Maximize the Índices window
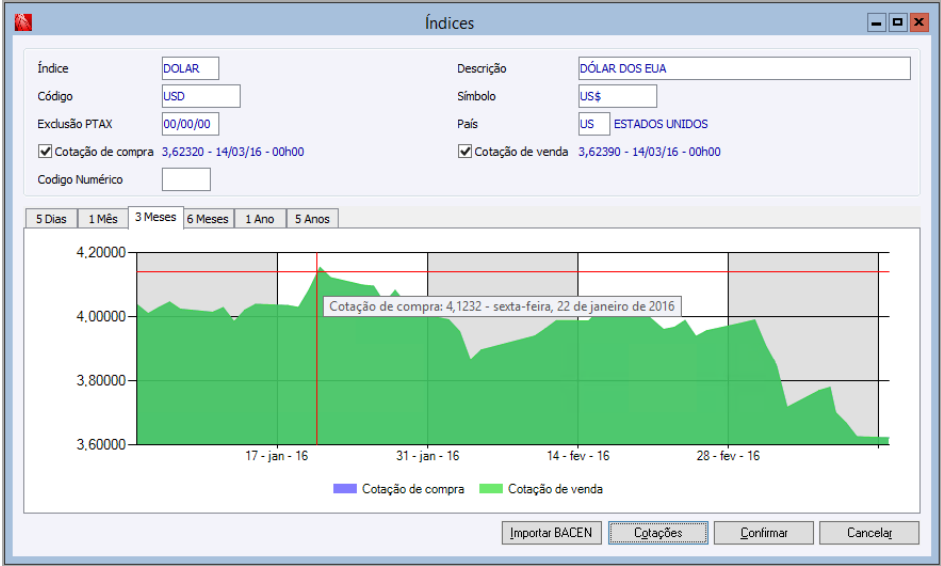Viewport: 941px width, 566px height. [x=898, y=23]
